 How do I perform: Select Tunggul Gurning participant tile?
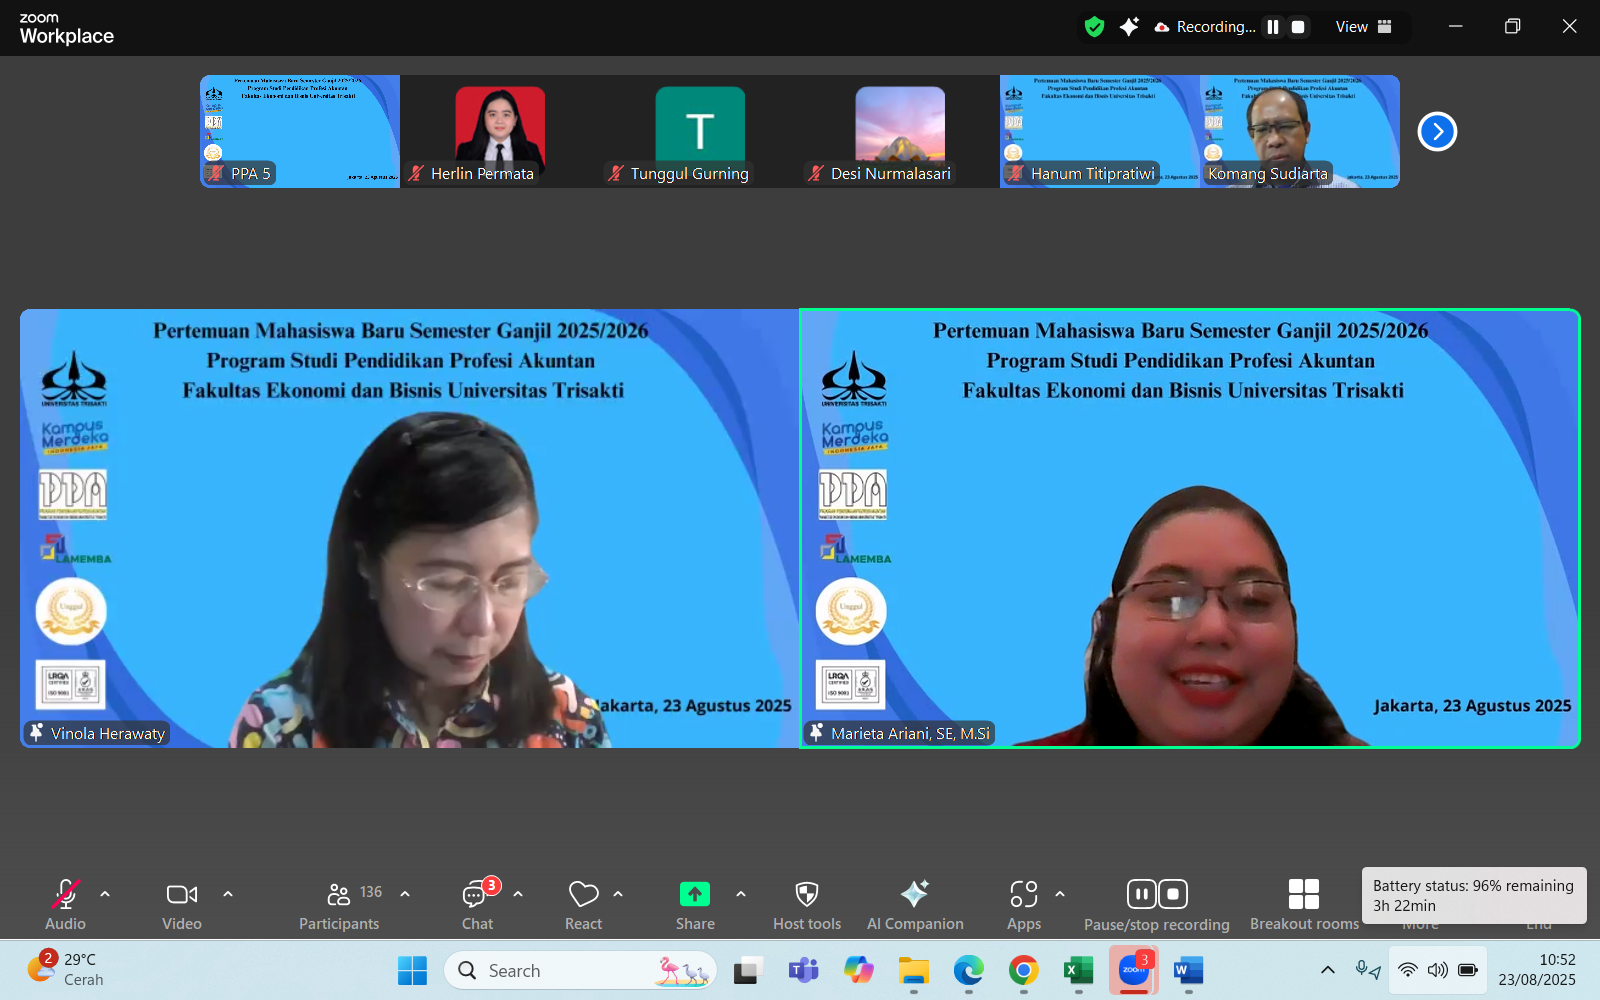tap(700, 131)
